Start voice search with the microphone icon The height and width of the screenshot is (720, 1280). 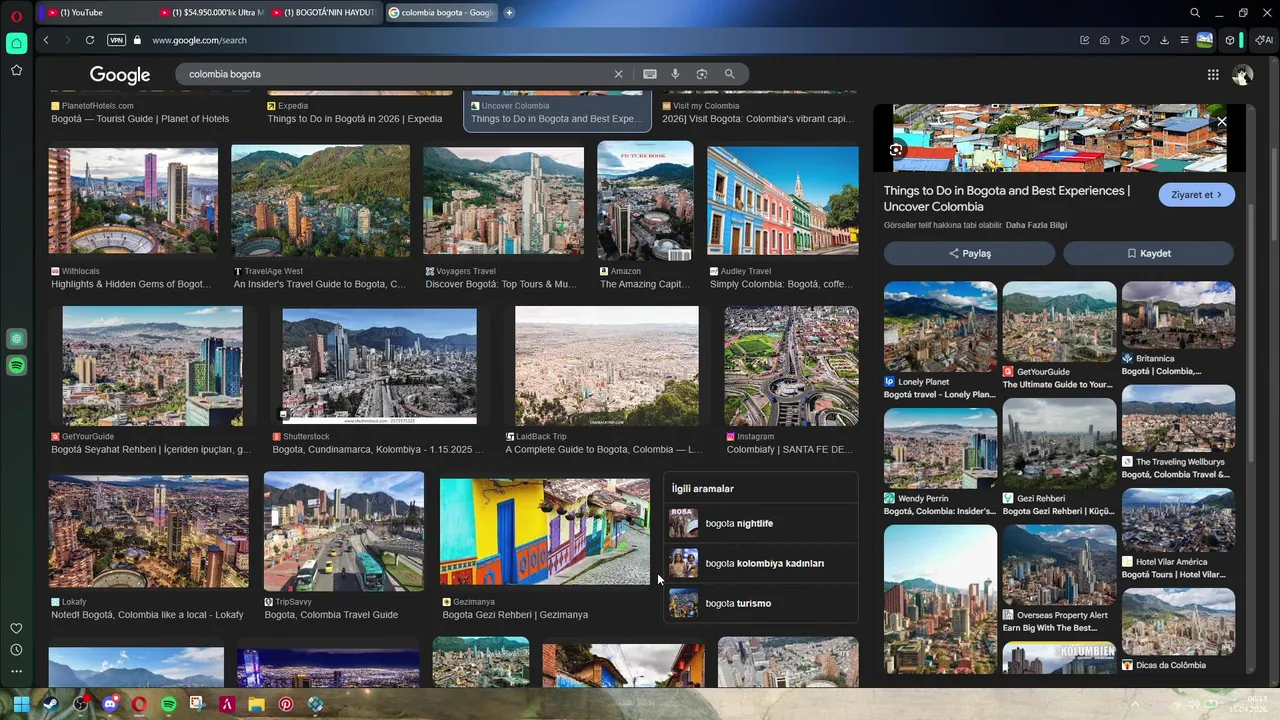(675, 74)
